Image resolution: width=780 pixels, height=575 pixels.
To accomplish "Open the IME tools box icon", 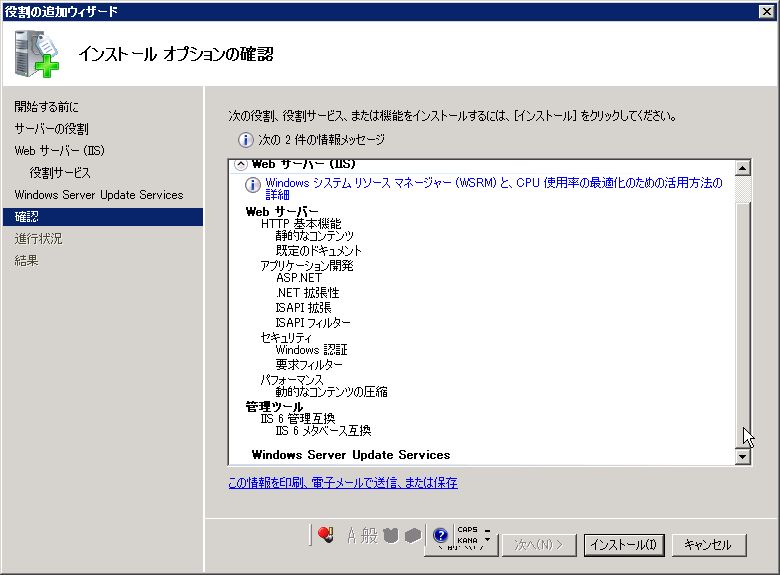I will coord(412,536).
